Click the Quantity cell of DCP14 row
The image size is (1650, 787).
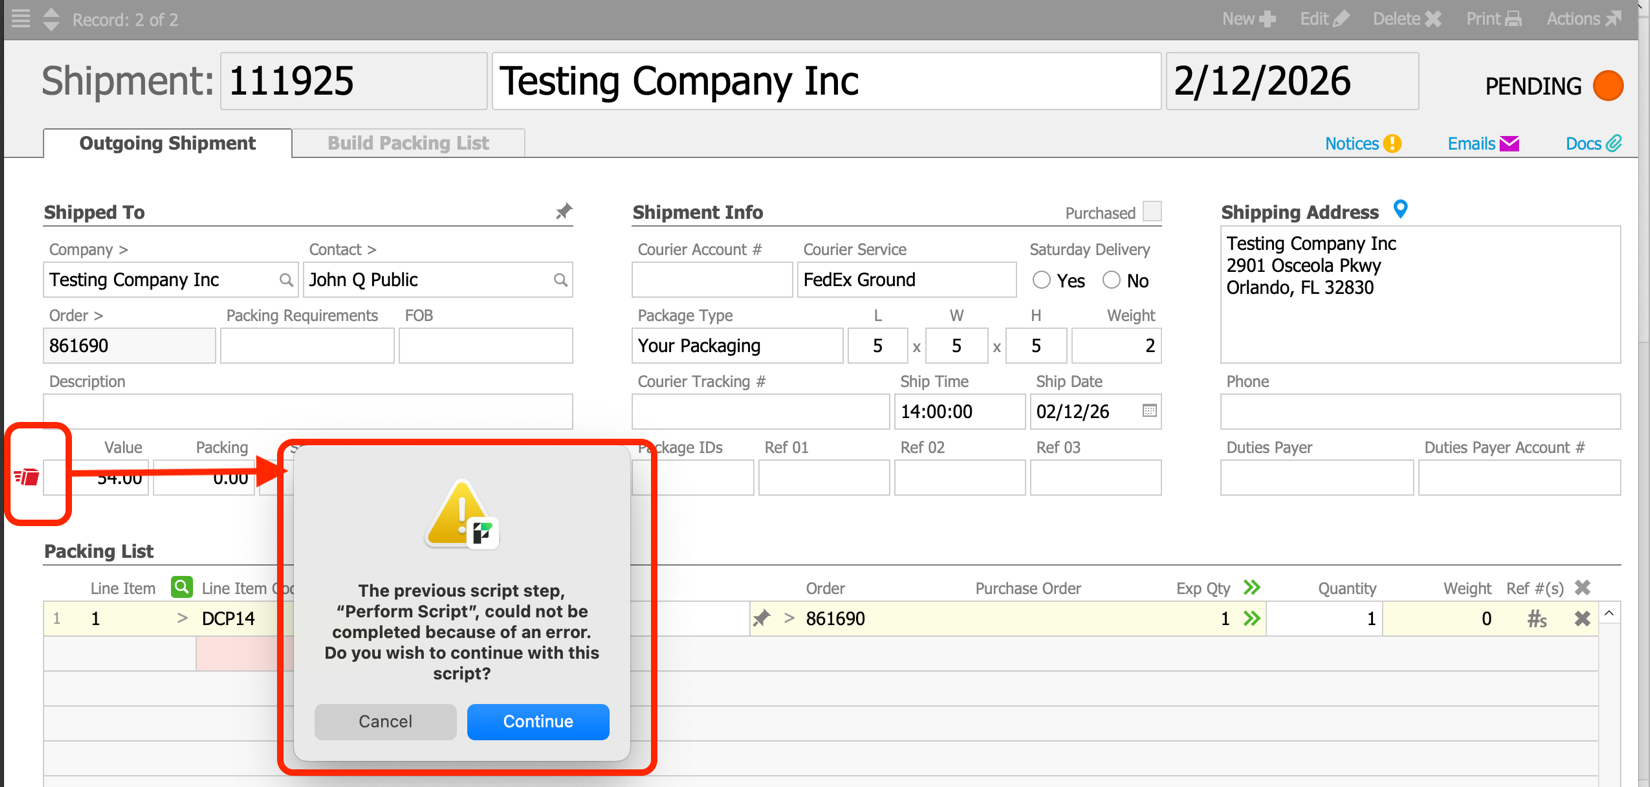(1324, 619)
